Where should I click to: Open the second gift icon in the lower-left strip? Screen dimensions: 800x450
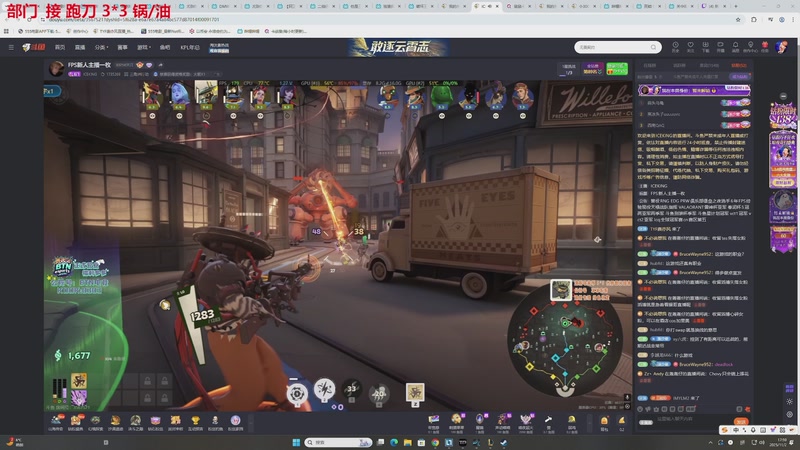click(76, 422)
